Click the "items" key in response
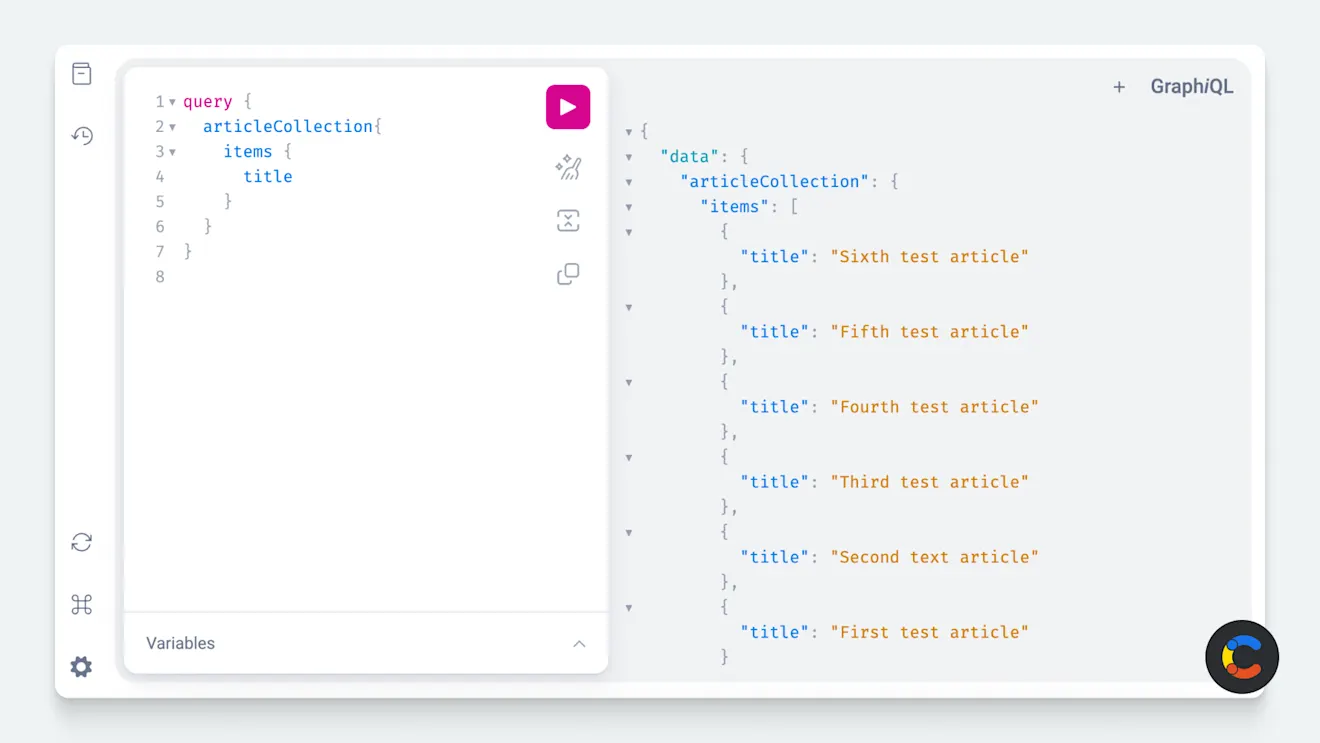 pos(735,207)
